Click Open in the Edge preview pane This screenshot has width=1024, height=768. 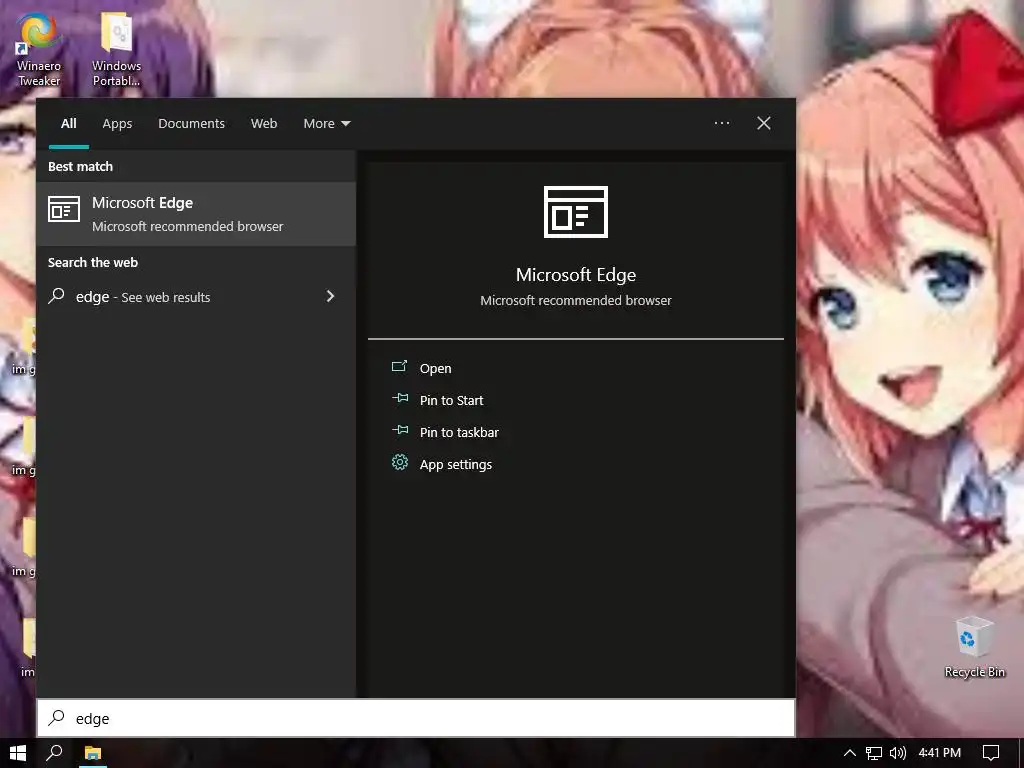click(x=435, y=368)
